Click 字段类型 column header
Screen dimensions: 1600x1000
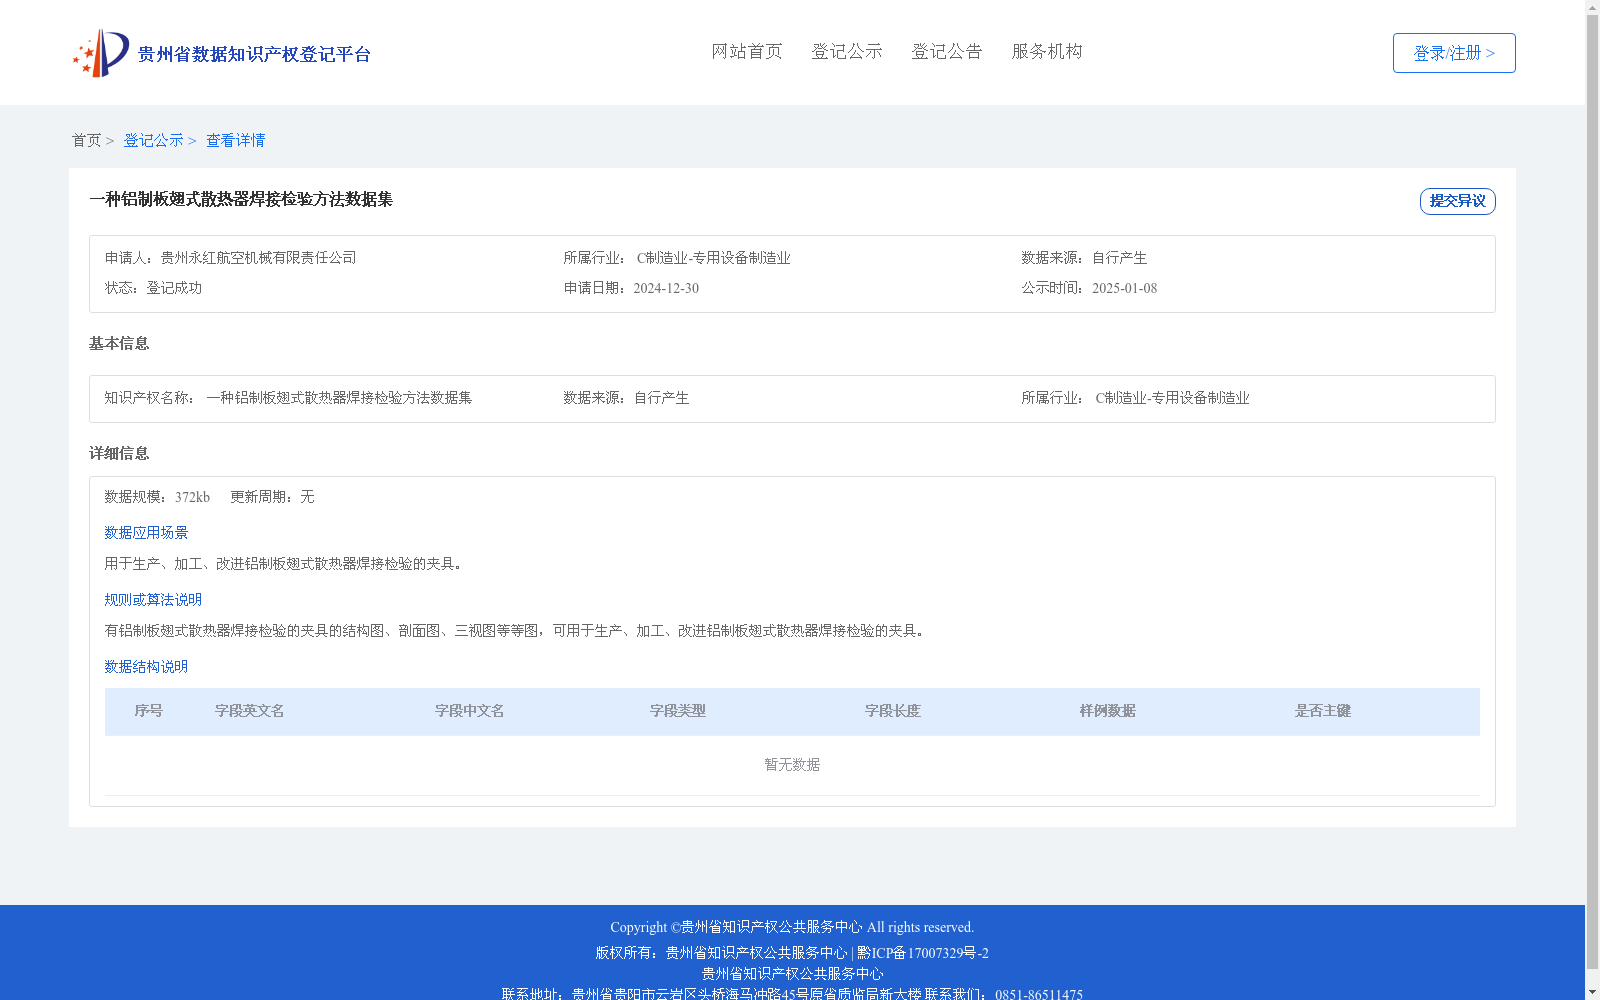click(678, 711)
